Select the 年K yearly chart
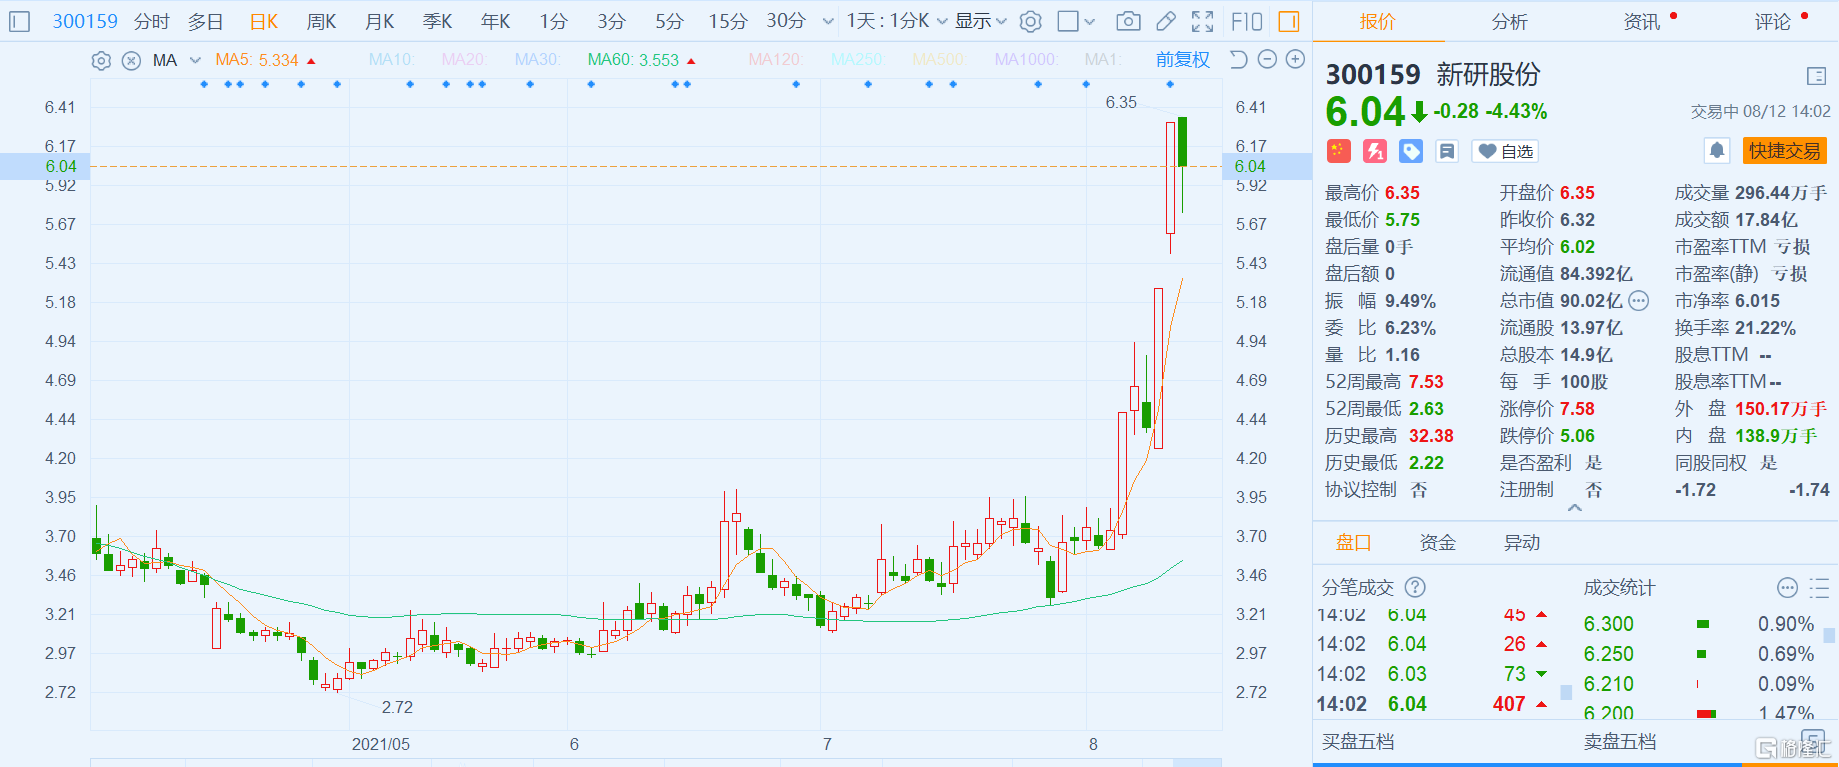The height and width of the screenshot is (767, 1839). point(496,21)
